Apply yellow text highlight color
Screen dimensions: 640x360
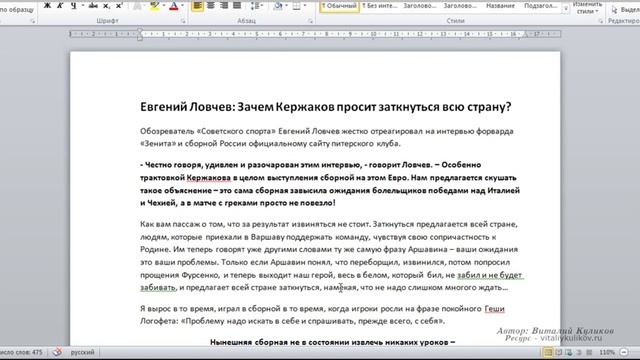coord(154,5)
